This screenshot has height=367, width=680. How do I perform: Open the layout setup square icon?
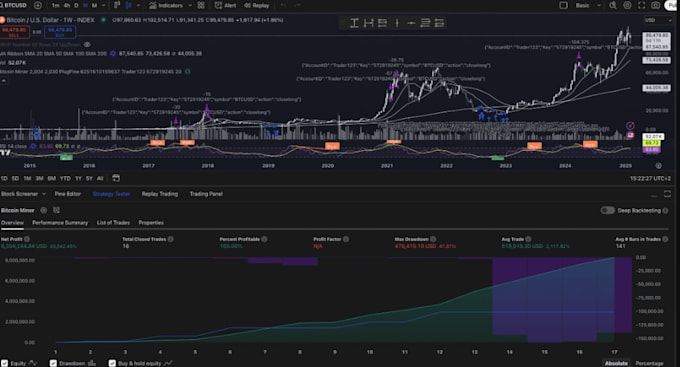[563, 5]
